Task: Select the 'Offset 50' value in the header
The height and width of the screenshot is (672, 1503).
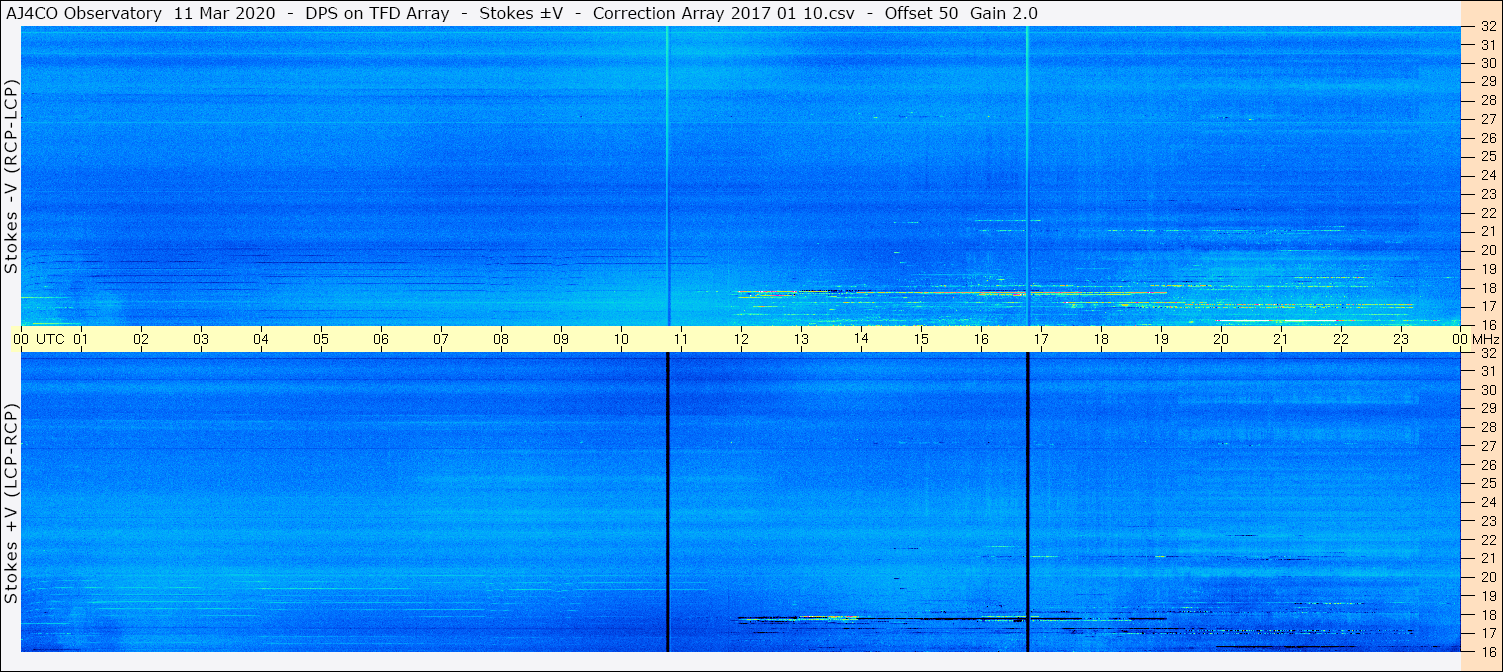Action: click(x=923, y=13)
